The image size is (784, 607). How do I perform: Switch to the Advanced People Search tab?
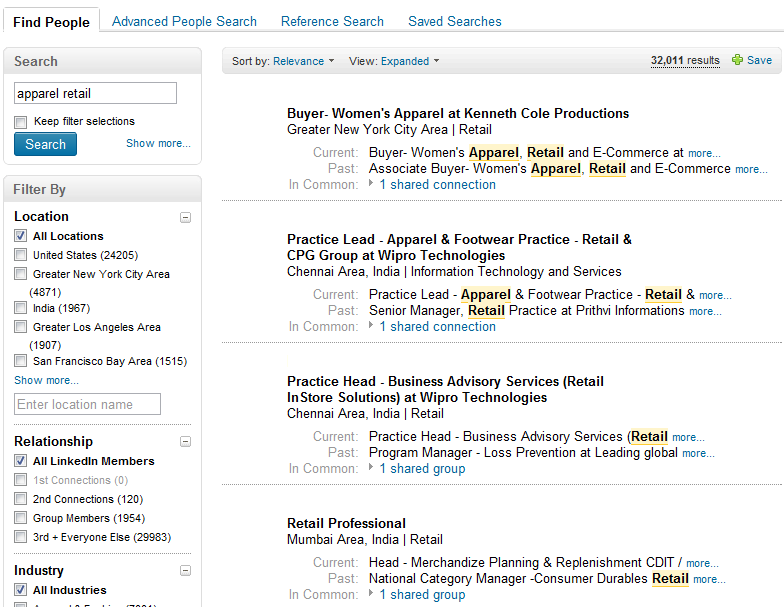(x=184, y=21)
